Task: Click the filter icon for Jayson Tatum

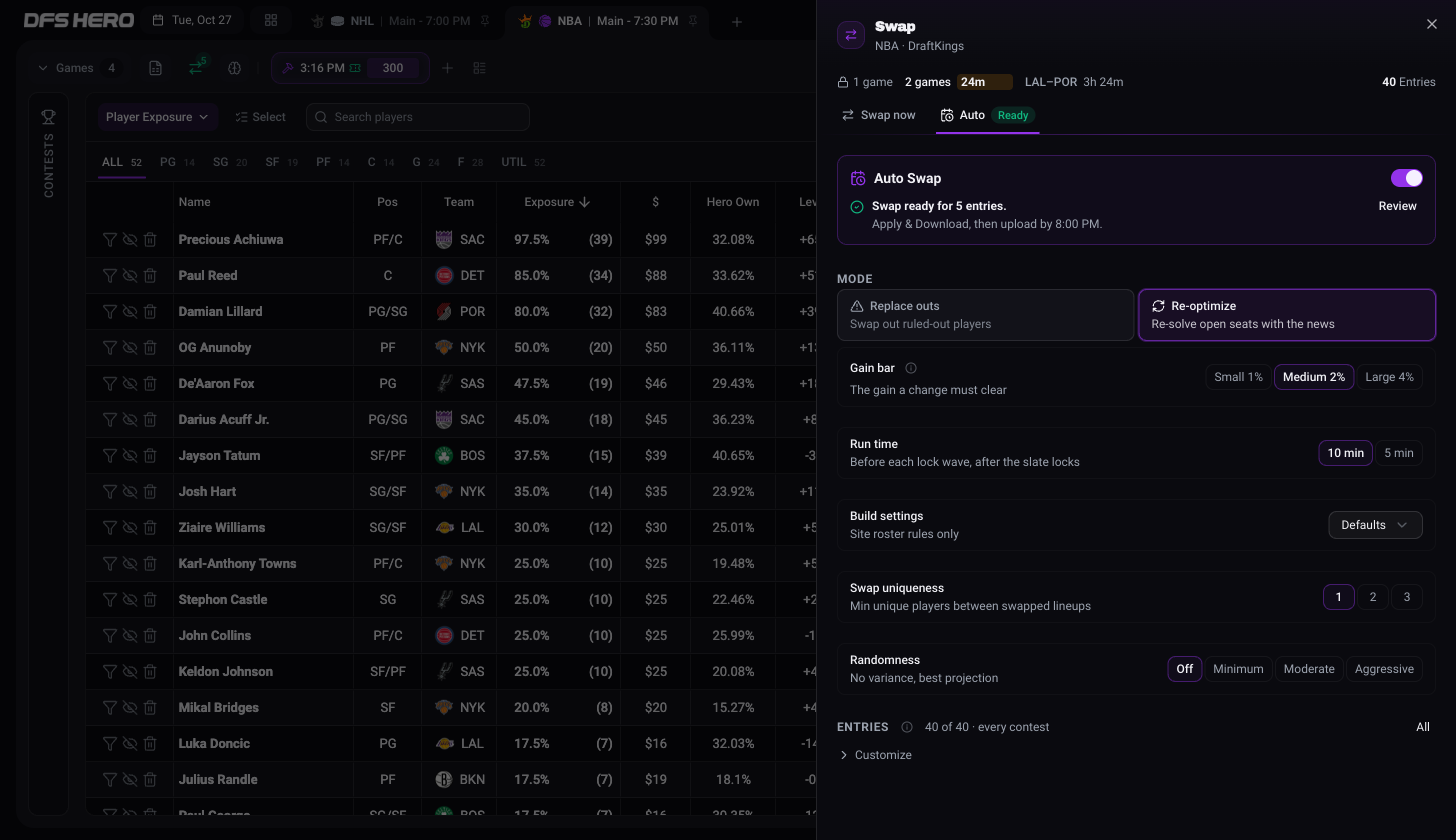Action: (x=110, y=456)
